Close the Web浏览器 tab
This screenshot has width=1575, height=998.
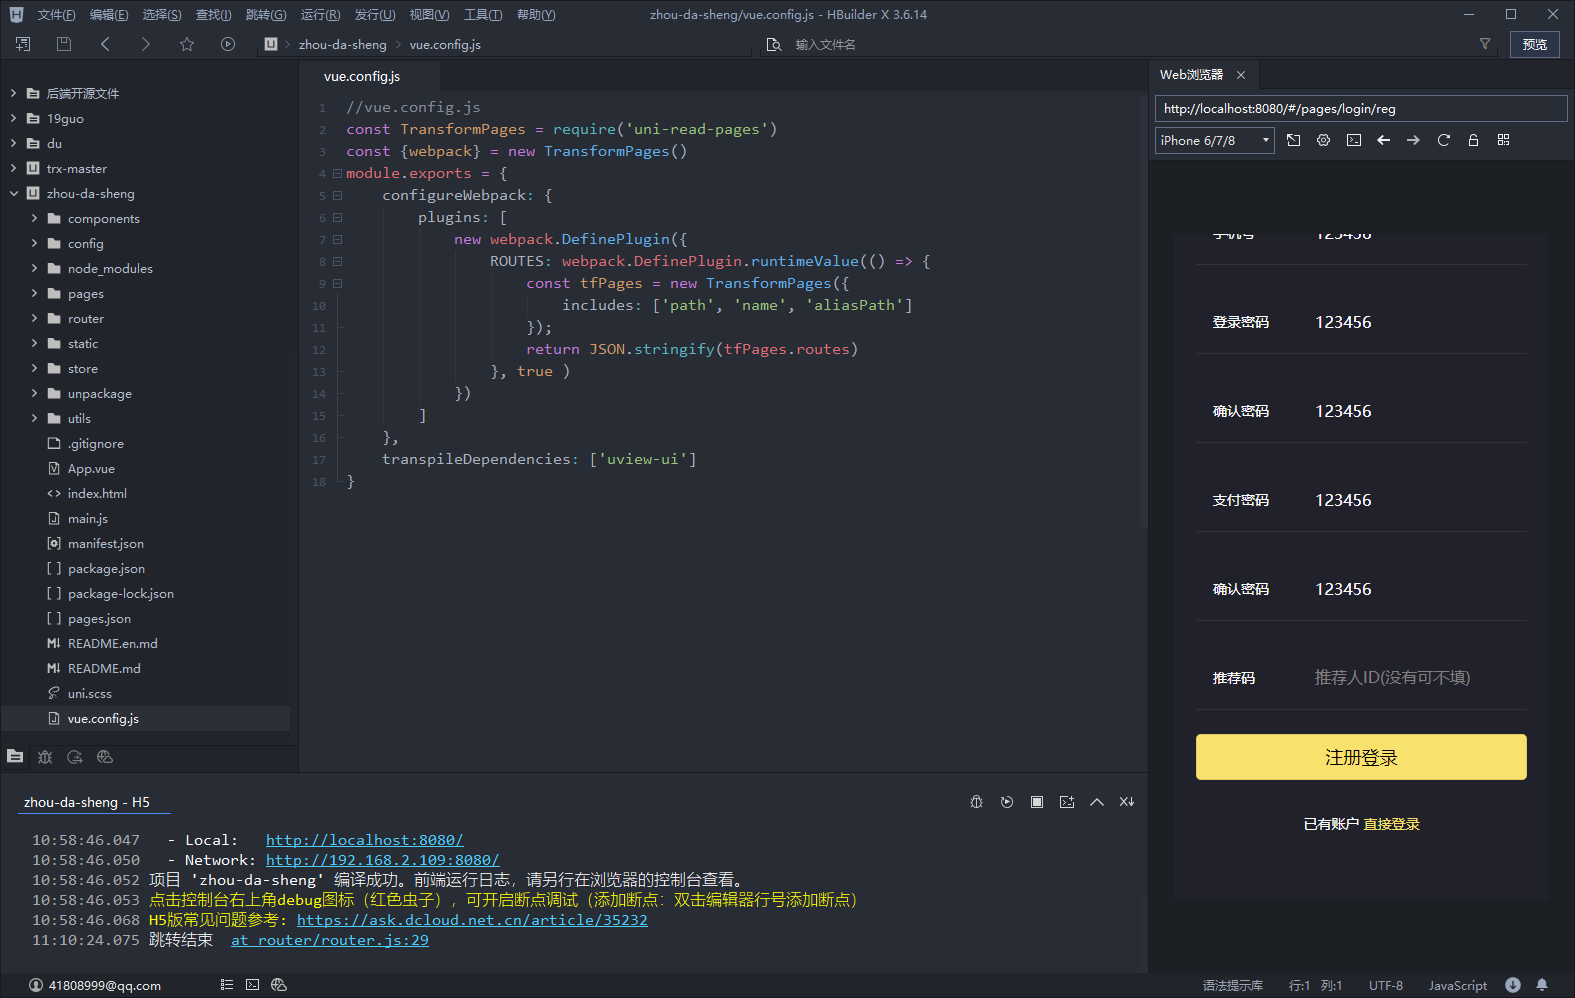1241,75
